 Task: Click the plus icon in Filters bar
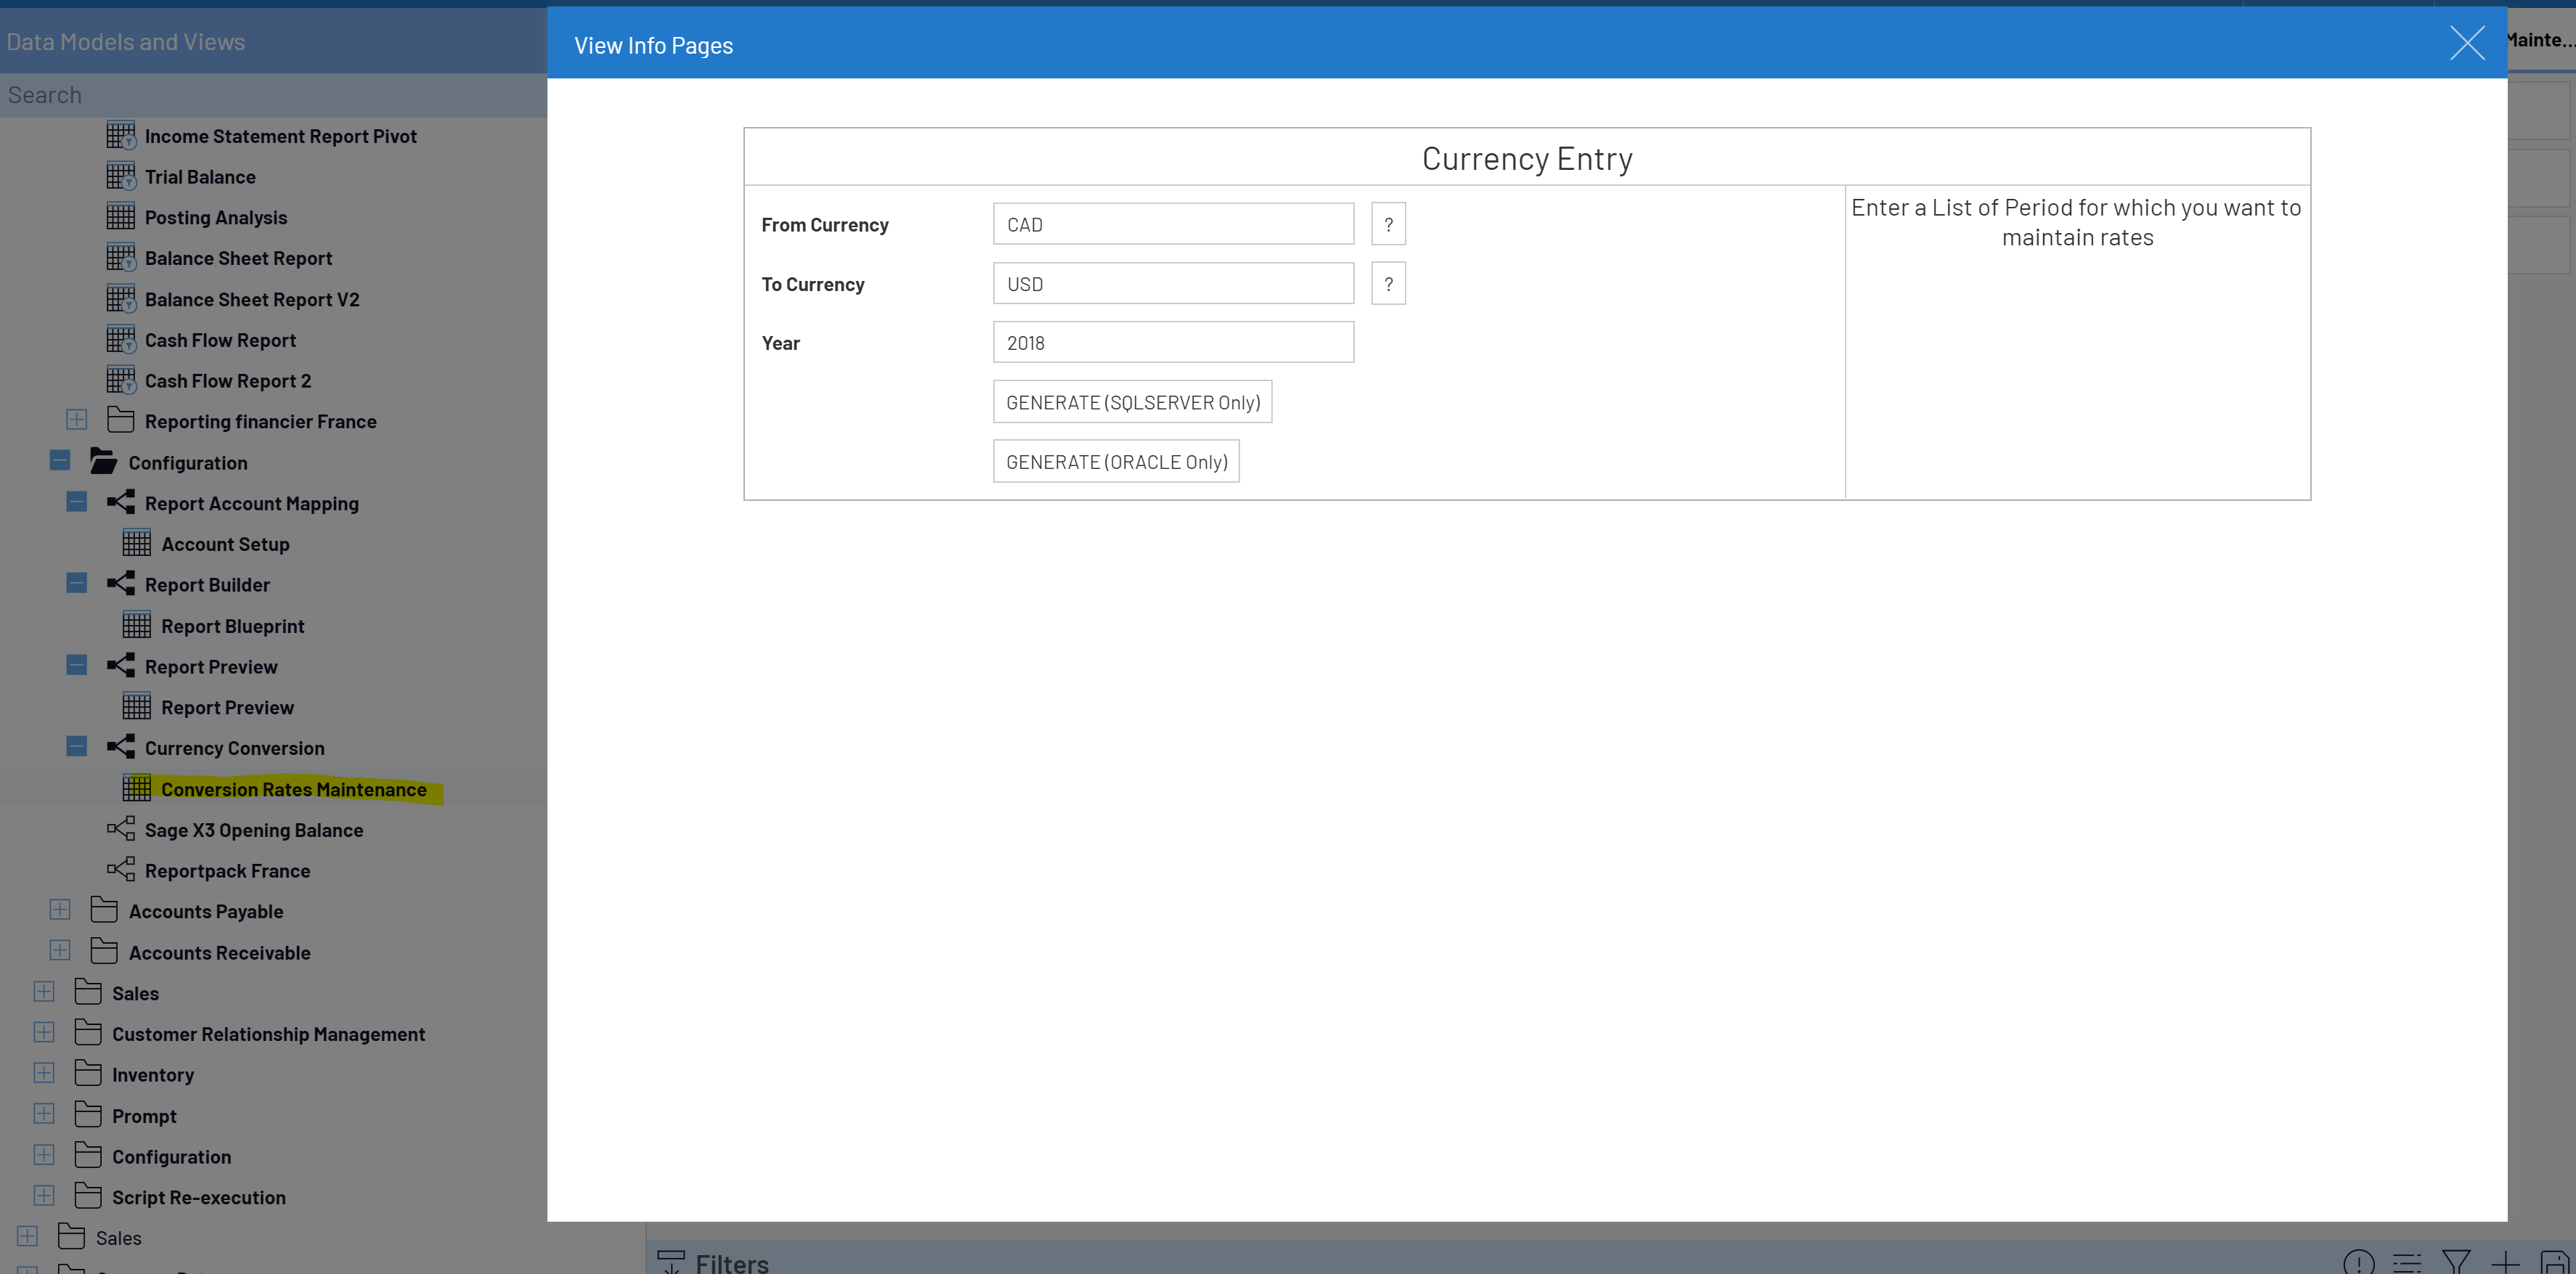click(x=2505, y=1262)
